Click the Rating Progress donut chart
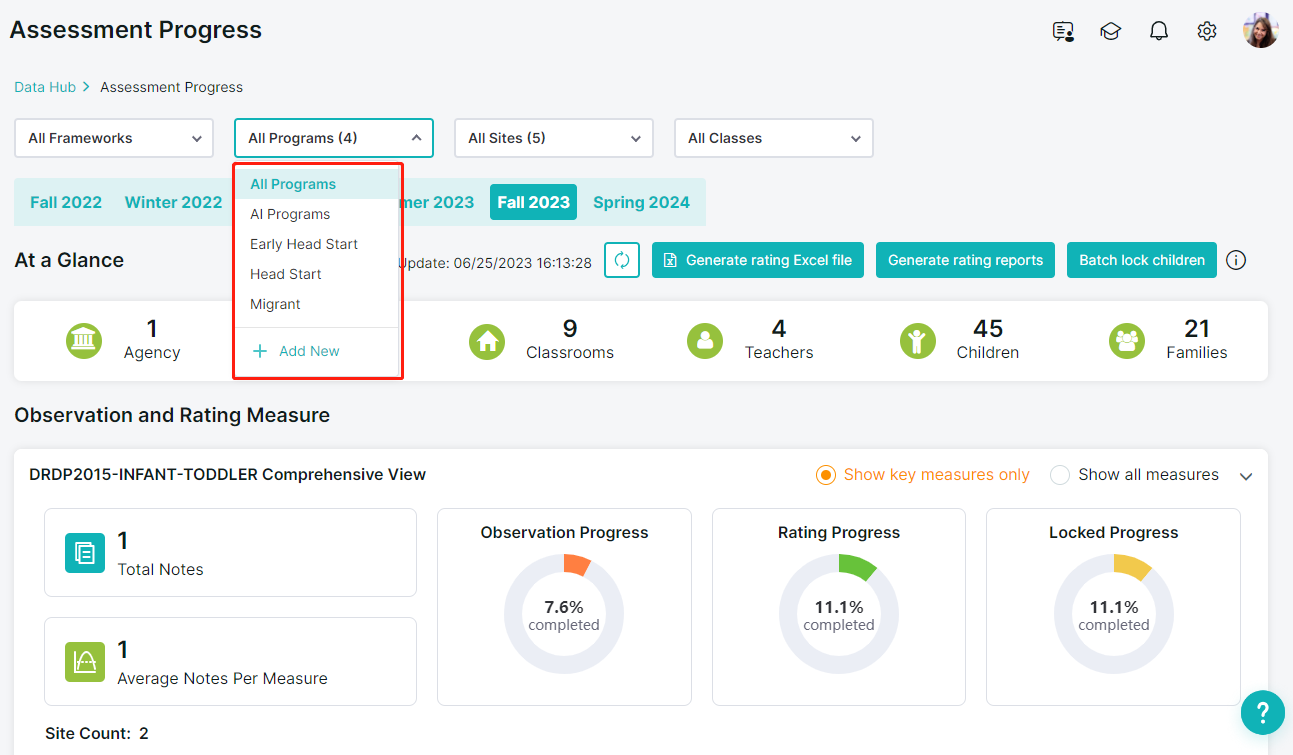Screen dimensions: 1293x755 (838, 613)
